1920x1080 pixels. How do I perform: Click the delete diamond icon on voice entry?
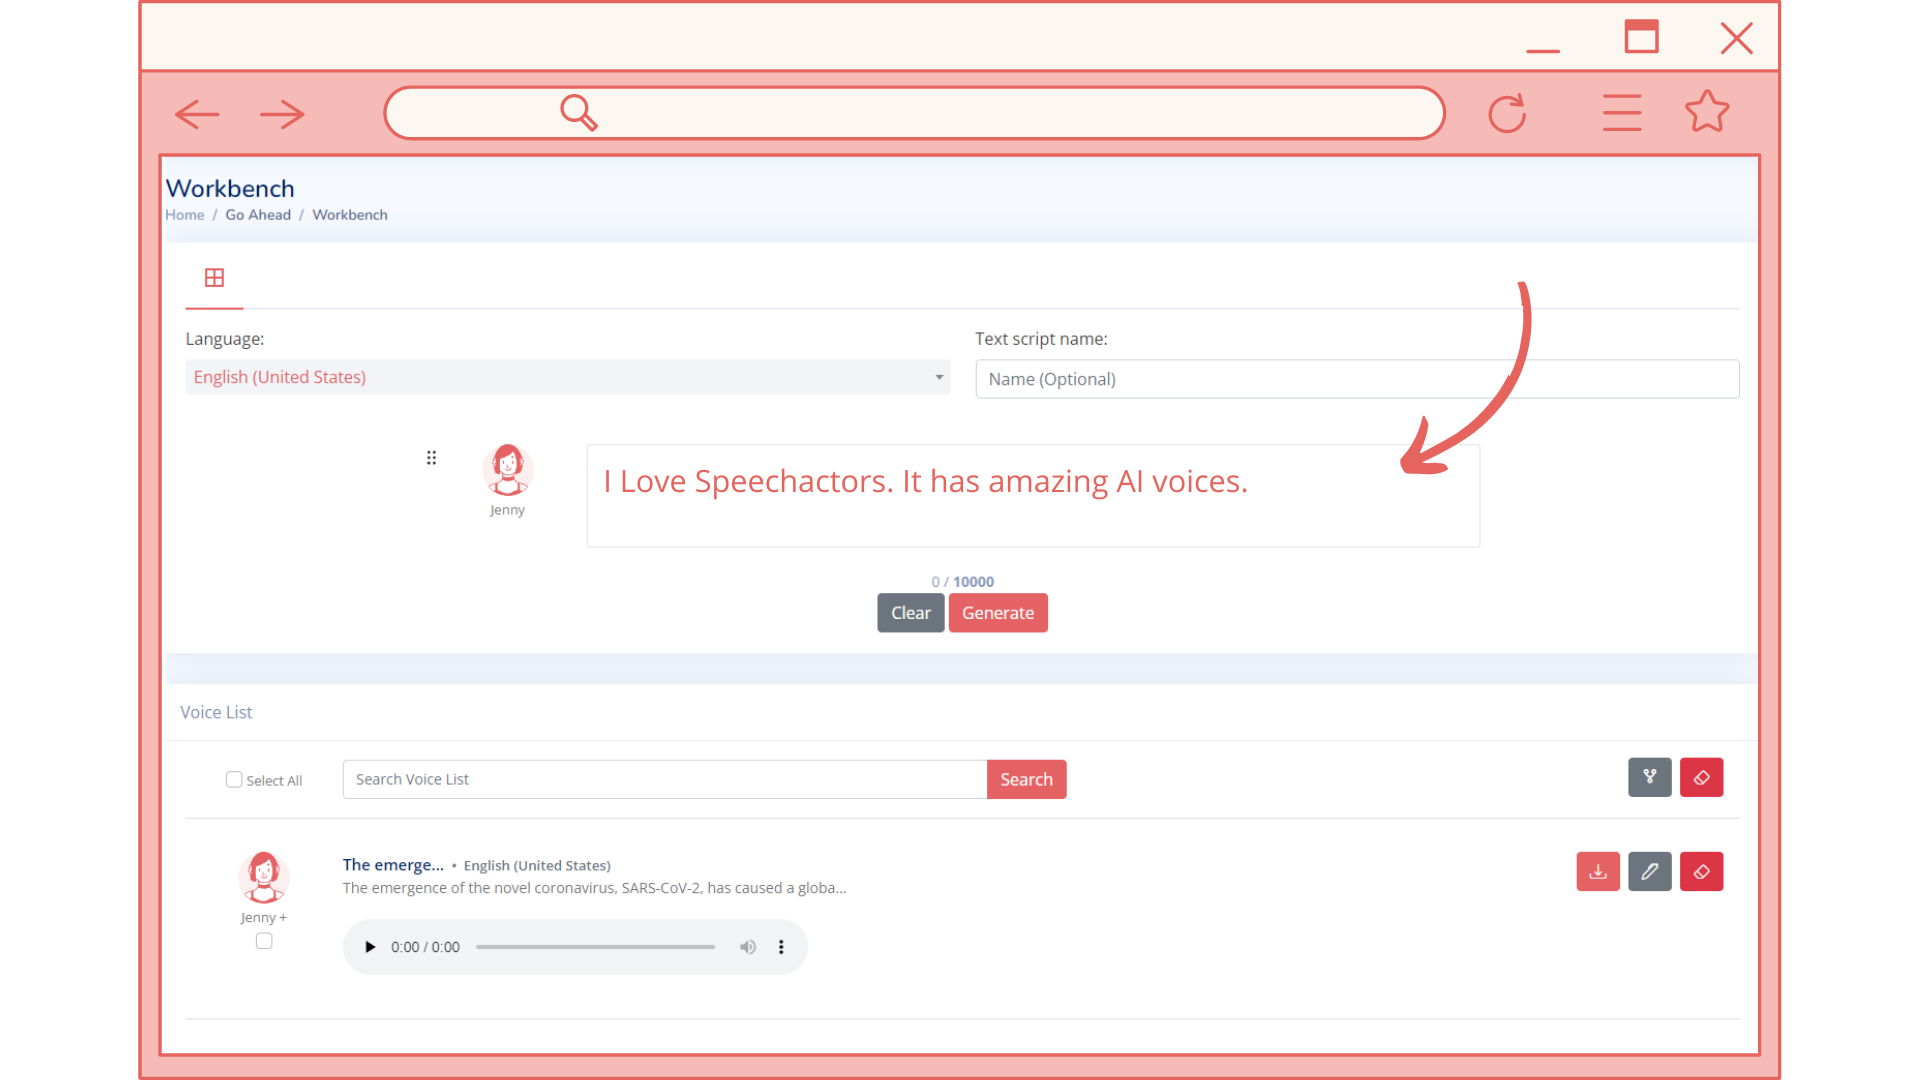1701,870
